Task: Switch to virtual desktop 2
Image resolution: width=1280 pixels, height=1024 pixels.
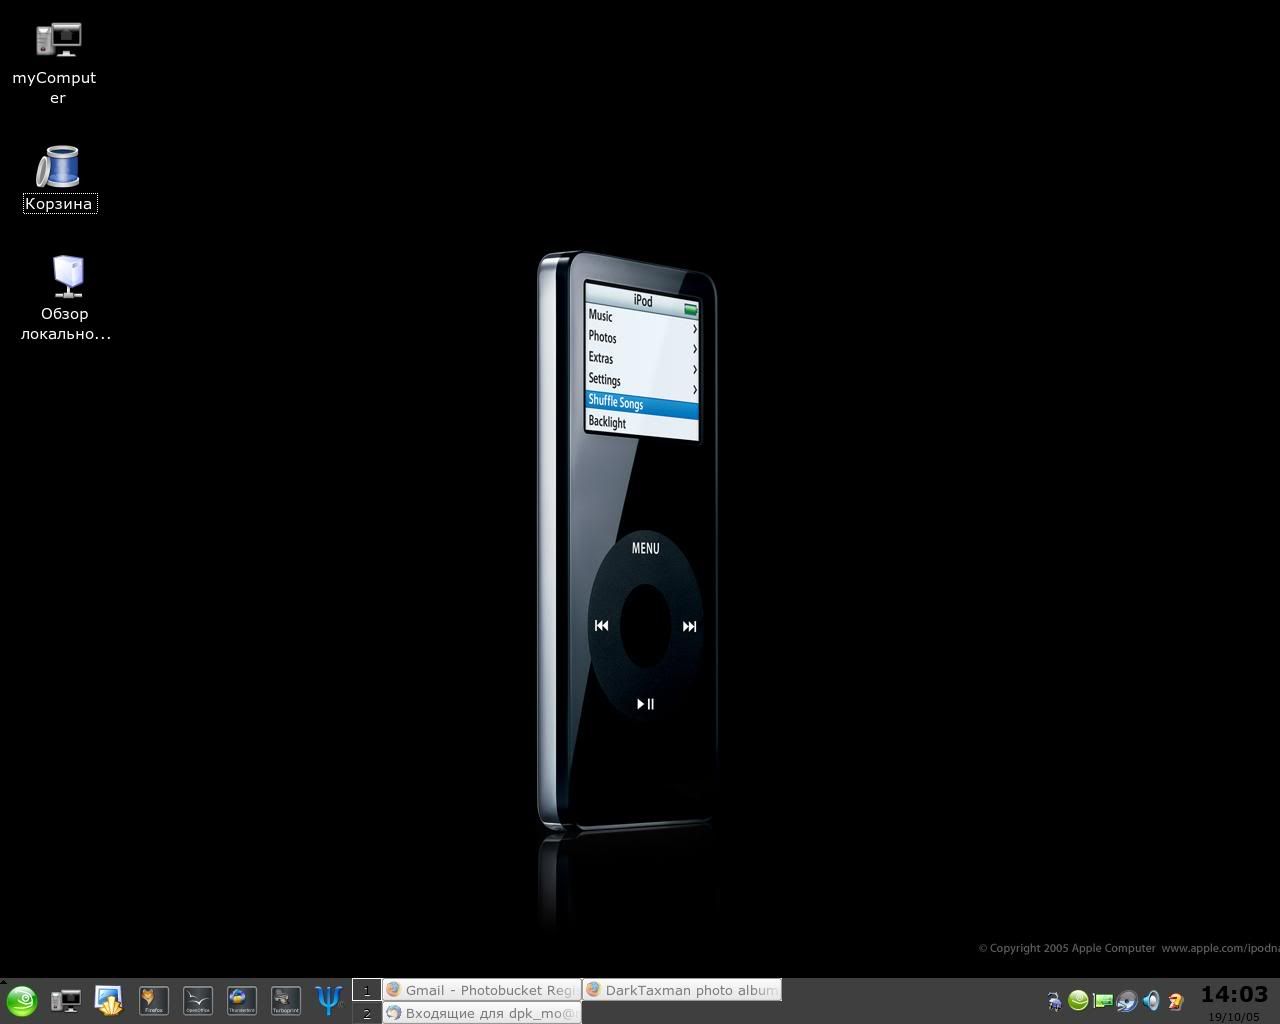Action: pyautogui.click(x=366, y=1013)
